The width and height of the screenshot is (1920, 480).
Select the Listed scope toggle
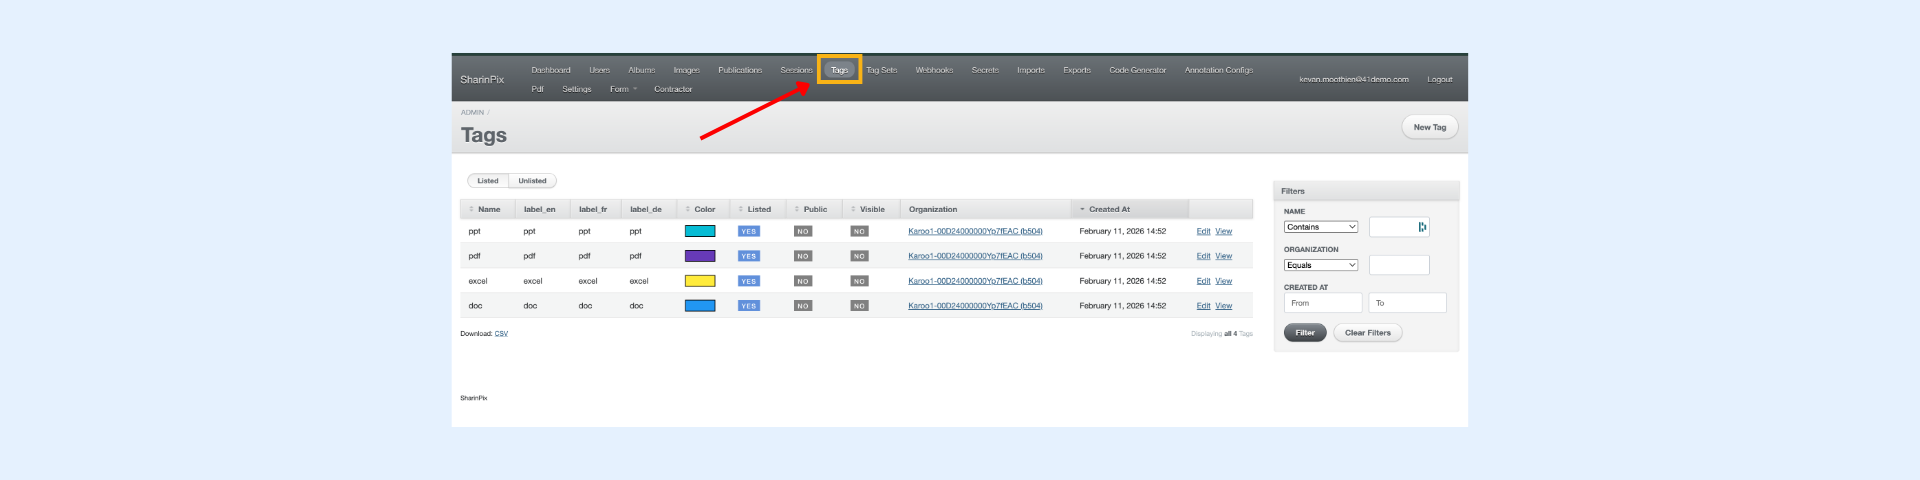click(x=488, y=181)
